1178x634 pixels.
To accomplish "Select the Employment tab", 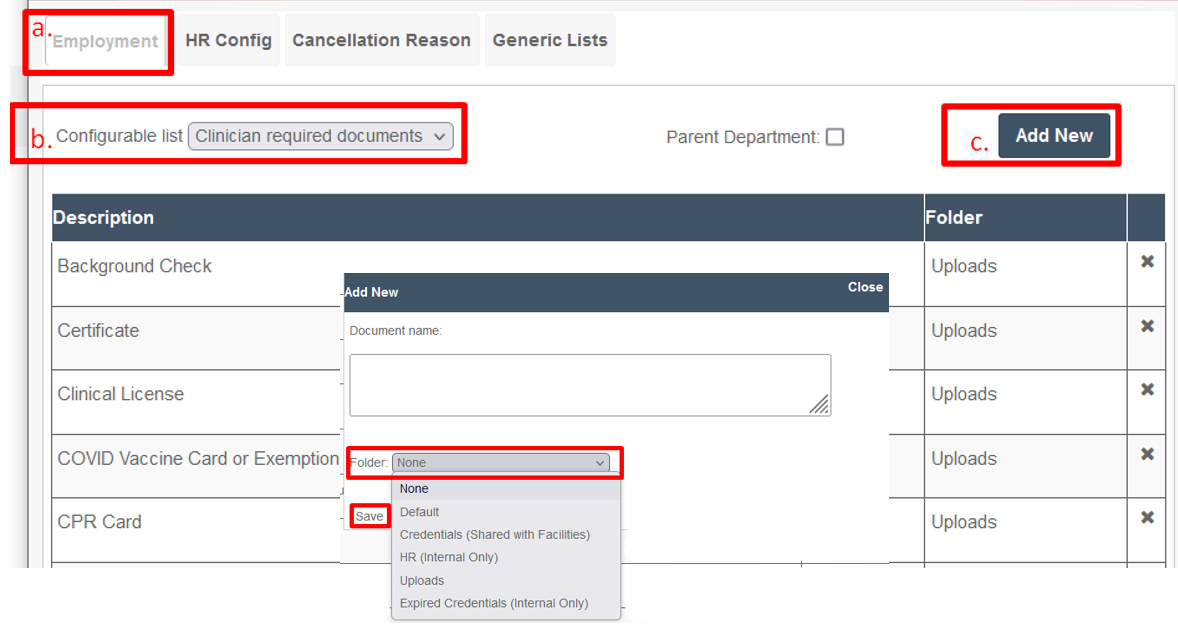I will tap(105, 41).
